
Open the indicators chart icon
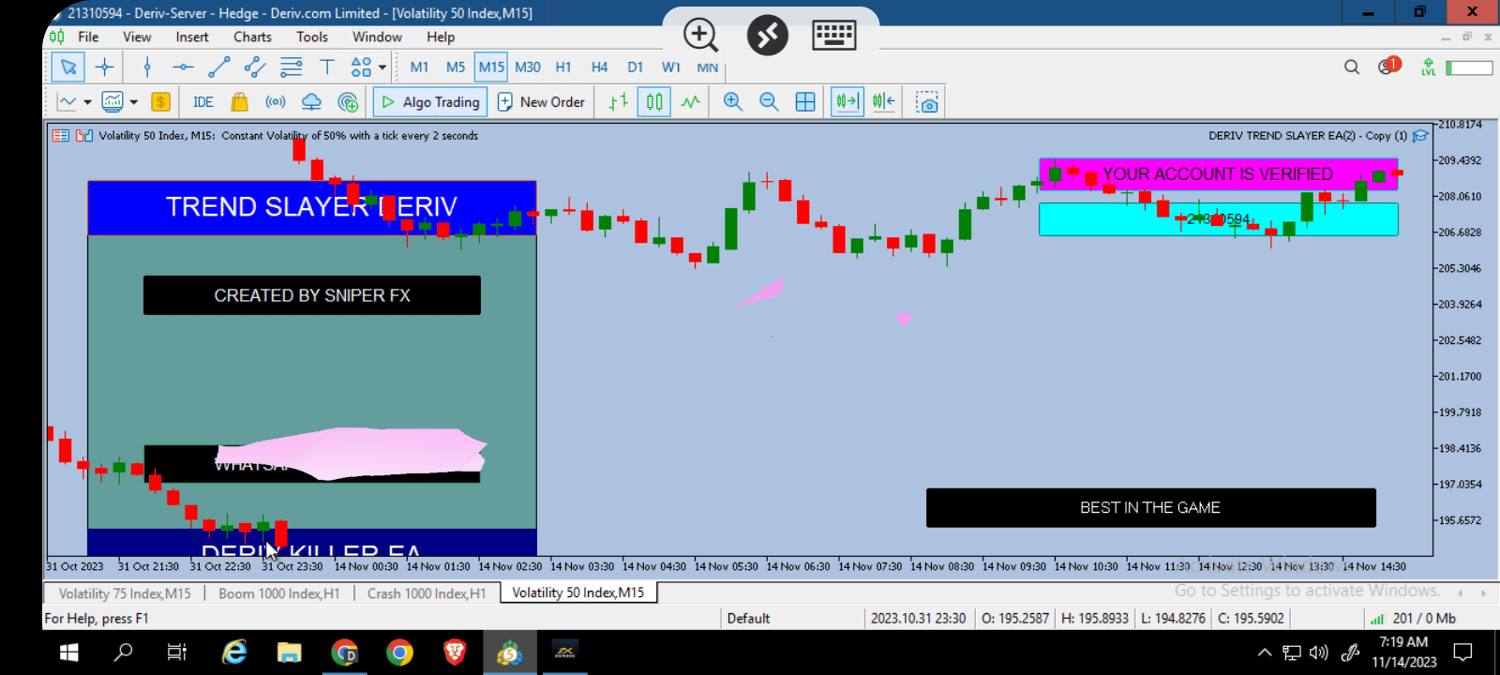tap(112, 102)
